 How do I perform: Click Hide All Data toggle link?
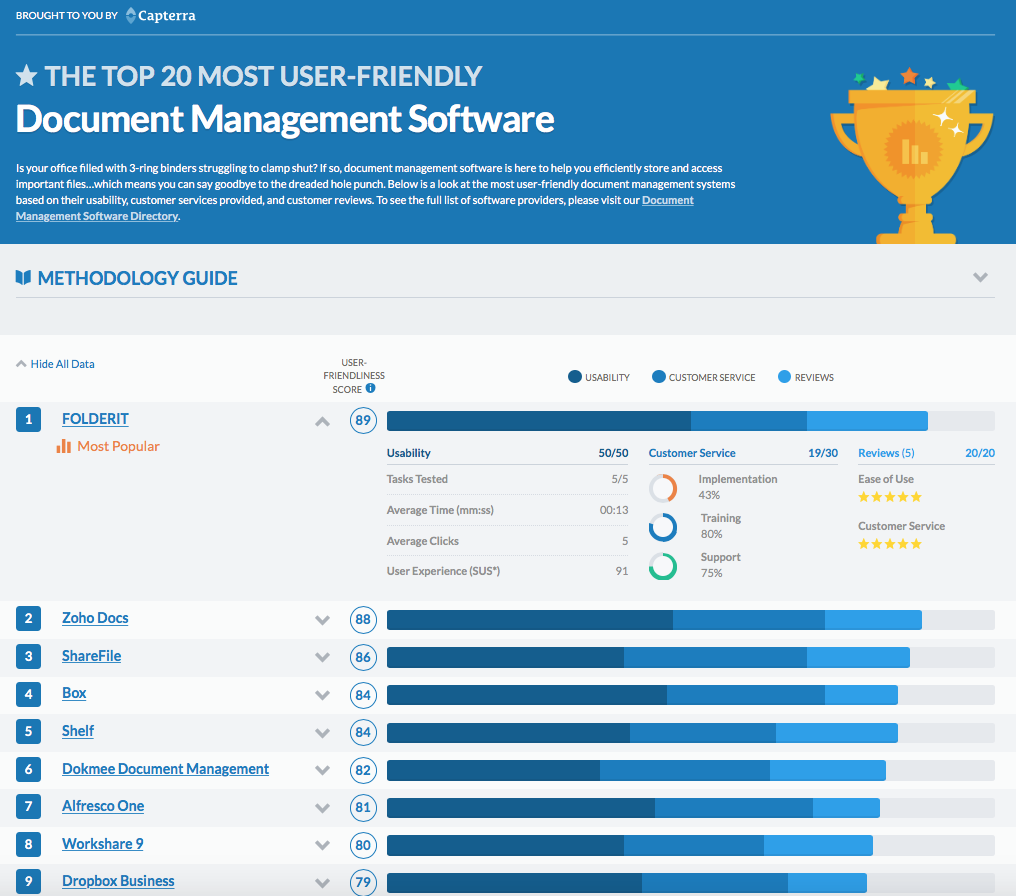click(55, 364)
